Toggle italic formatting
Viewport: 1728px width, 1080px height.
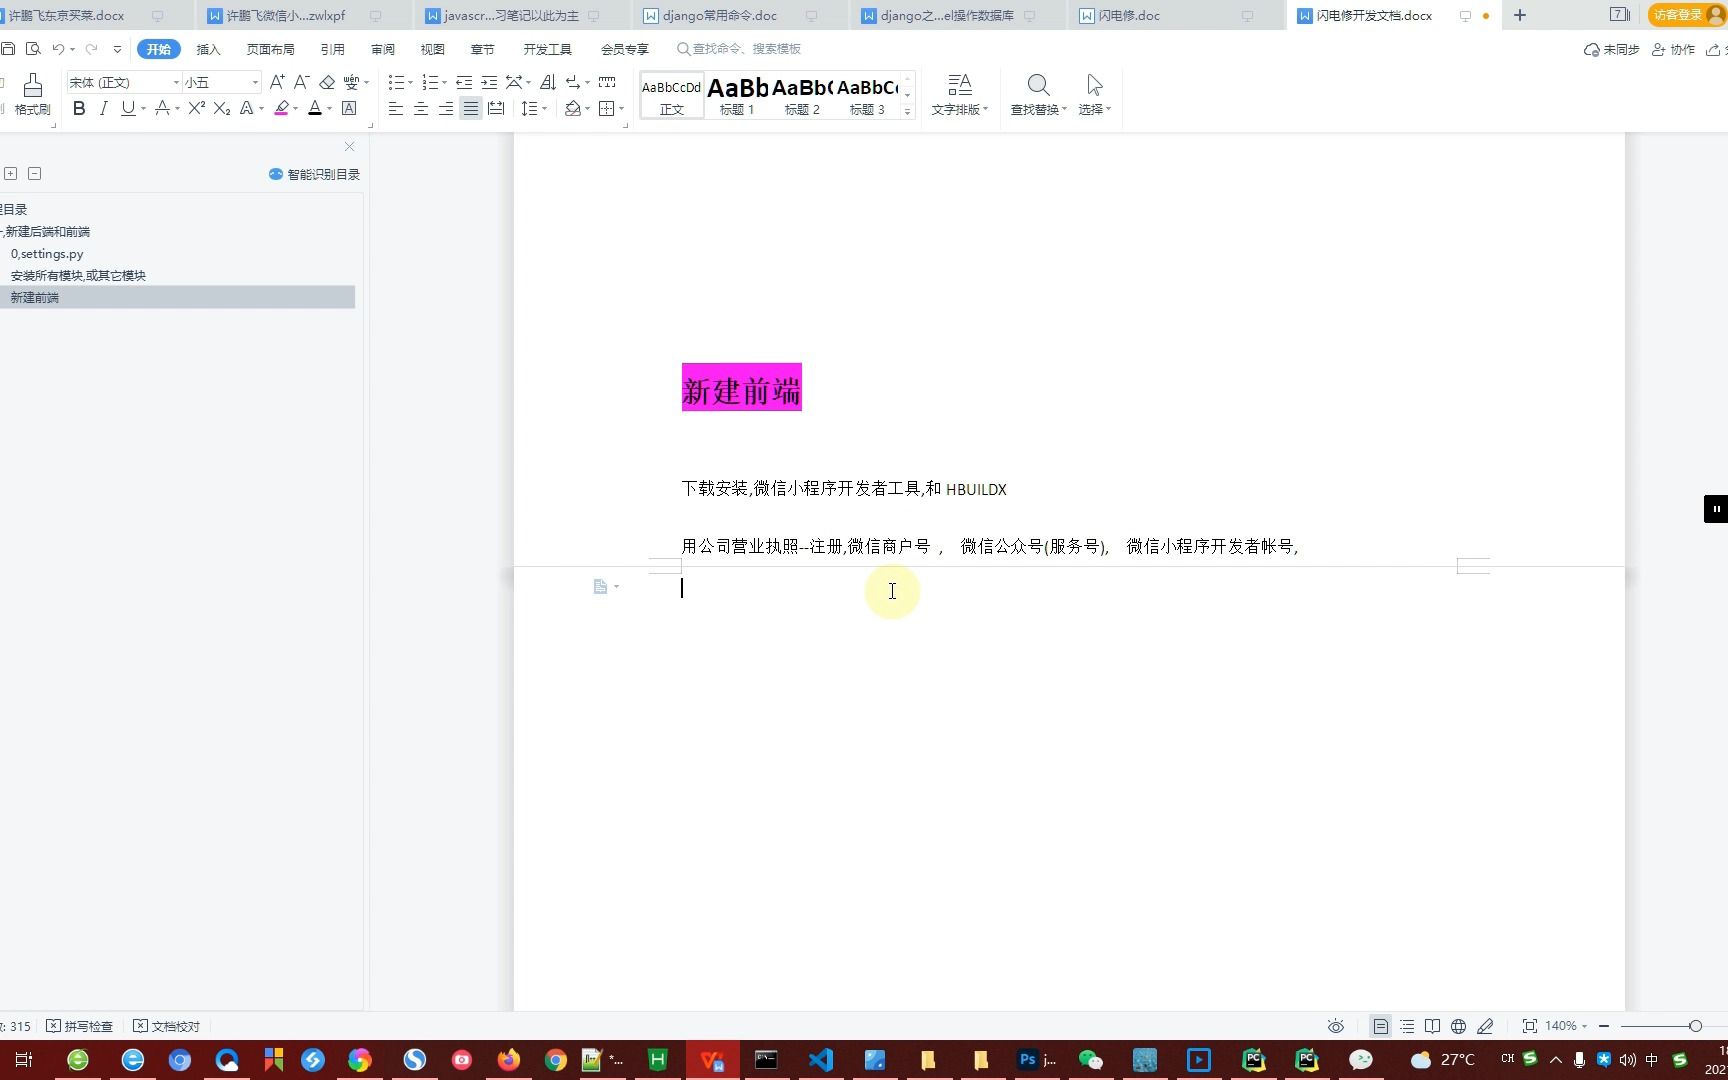click(x=103, y=109)
